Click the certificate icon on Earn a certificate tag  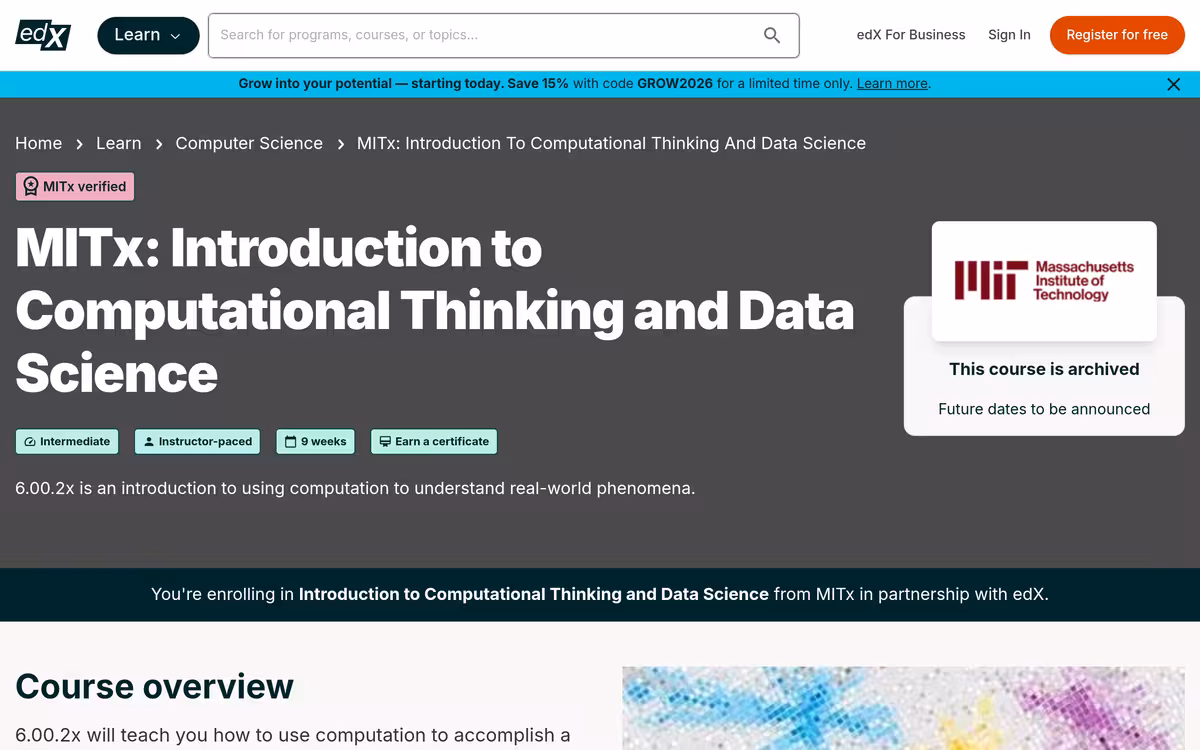pyautogui.click(x=385, y=442)
